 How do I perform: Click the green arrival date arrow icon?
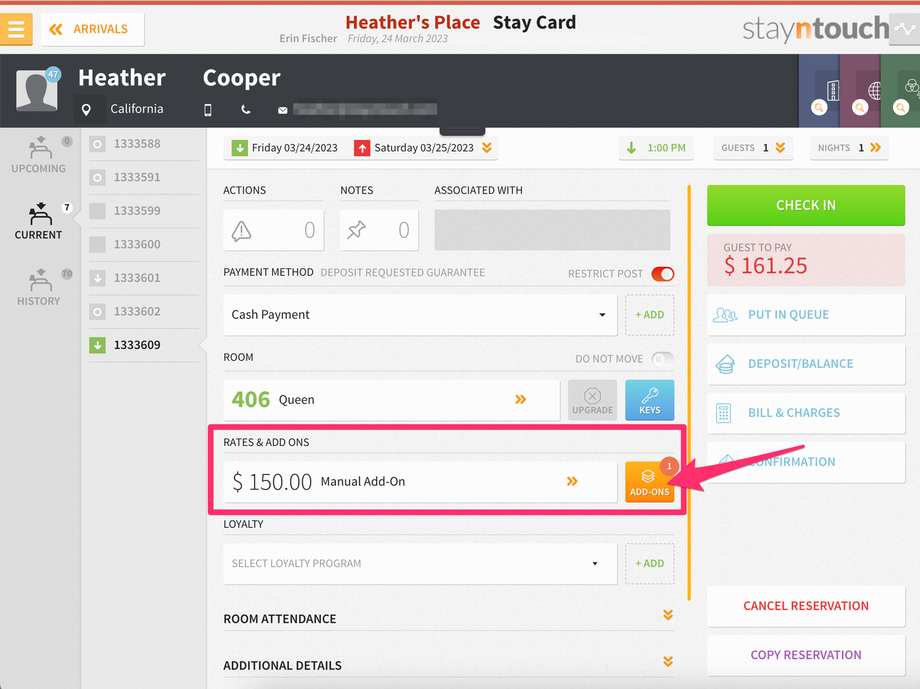coord(239,148)
